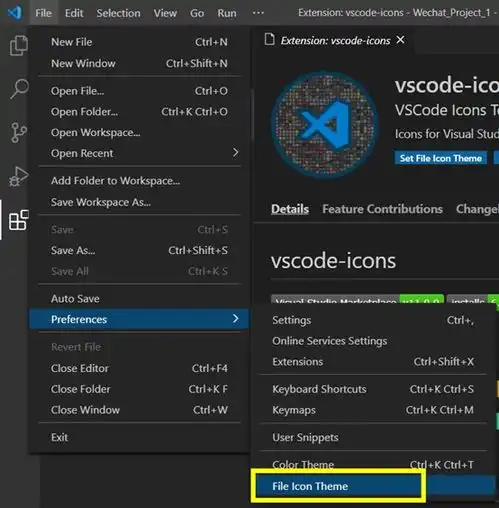
Task: Select Open Folder... menu entry
Action: coord(139,112)
